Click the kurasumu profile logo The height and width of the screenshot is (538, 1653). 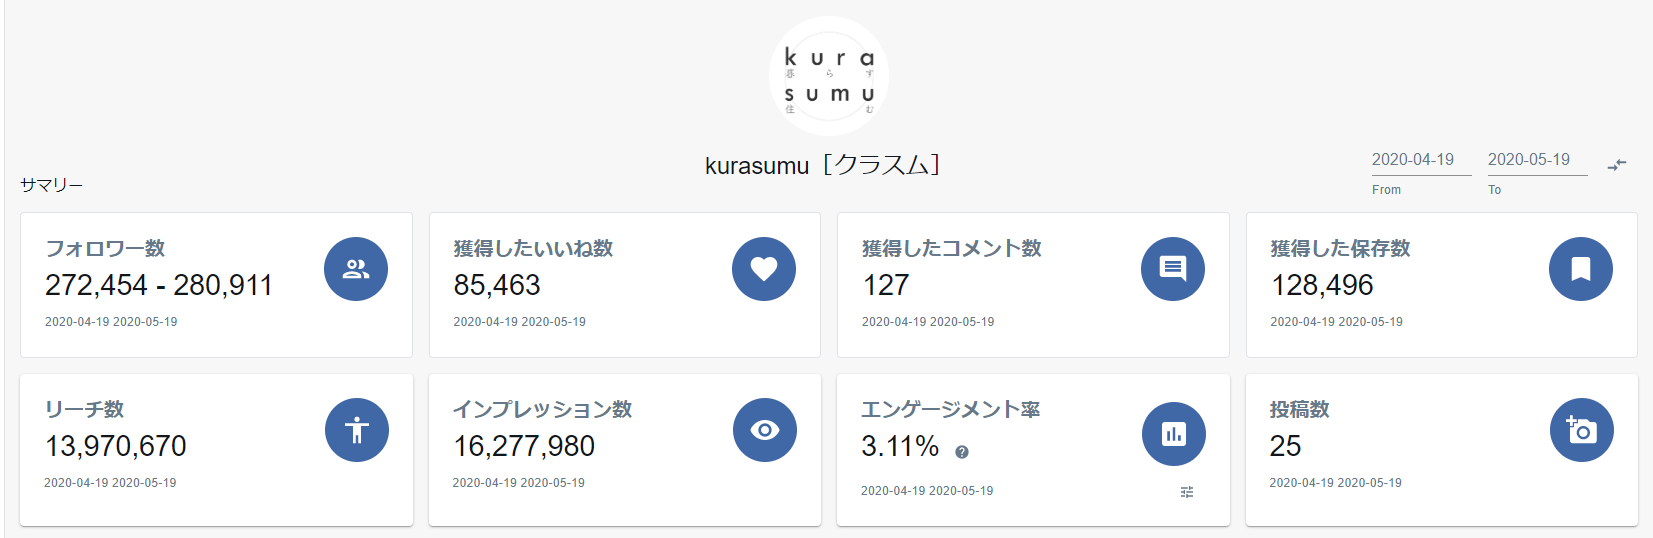coord(829,76)
